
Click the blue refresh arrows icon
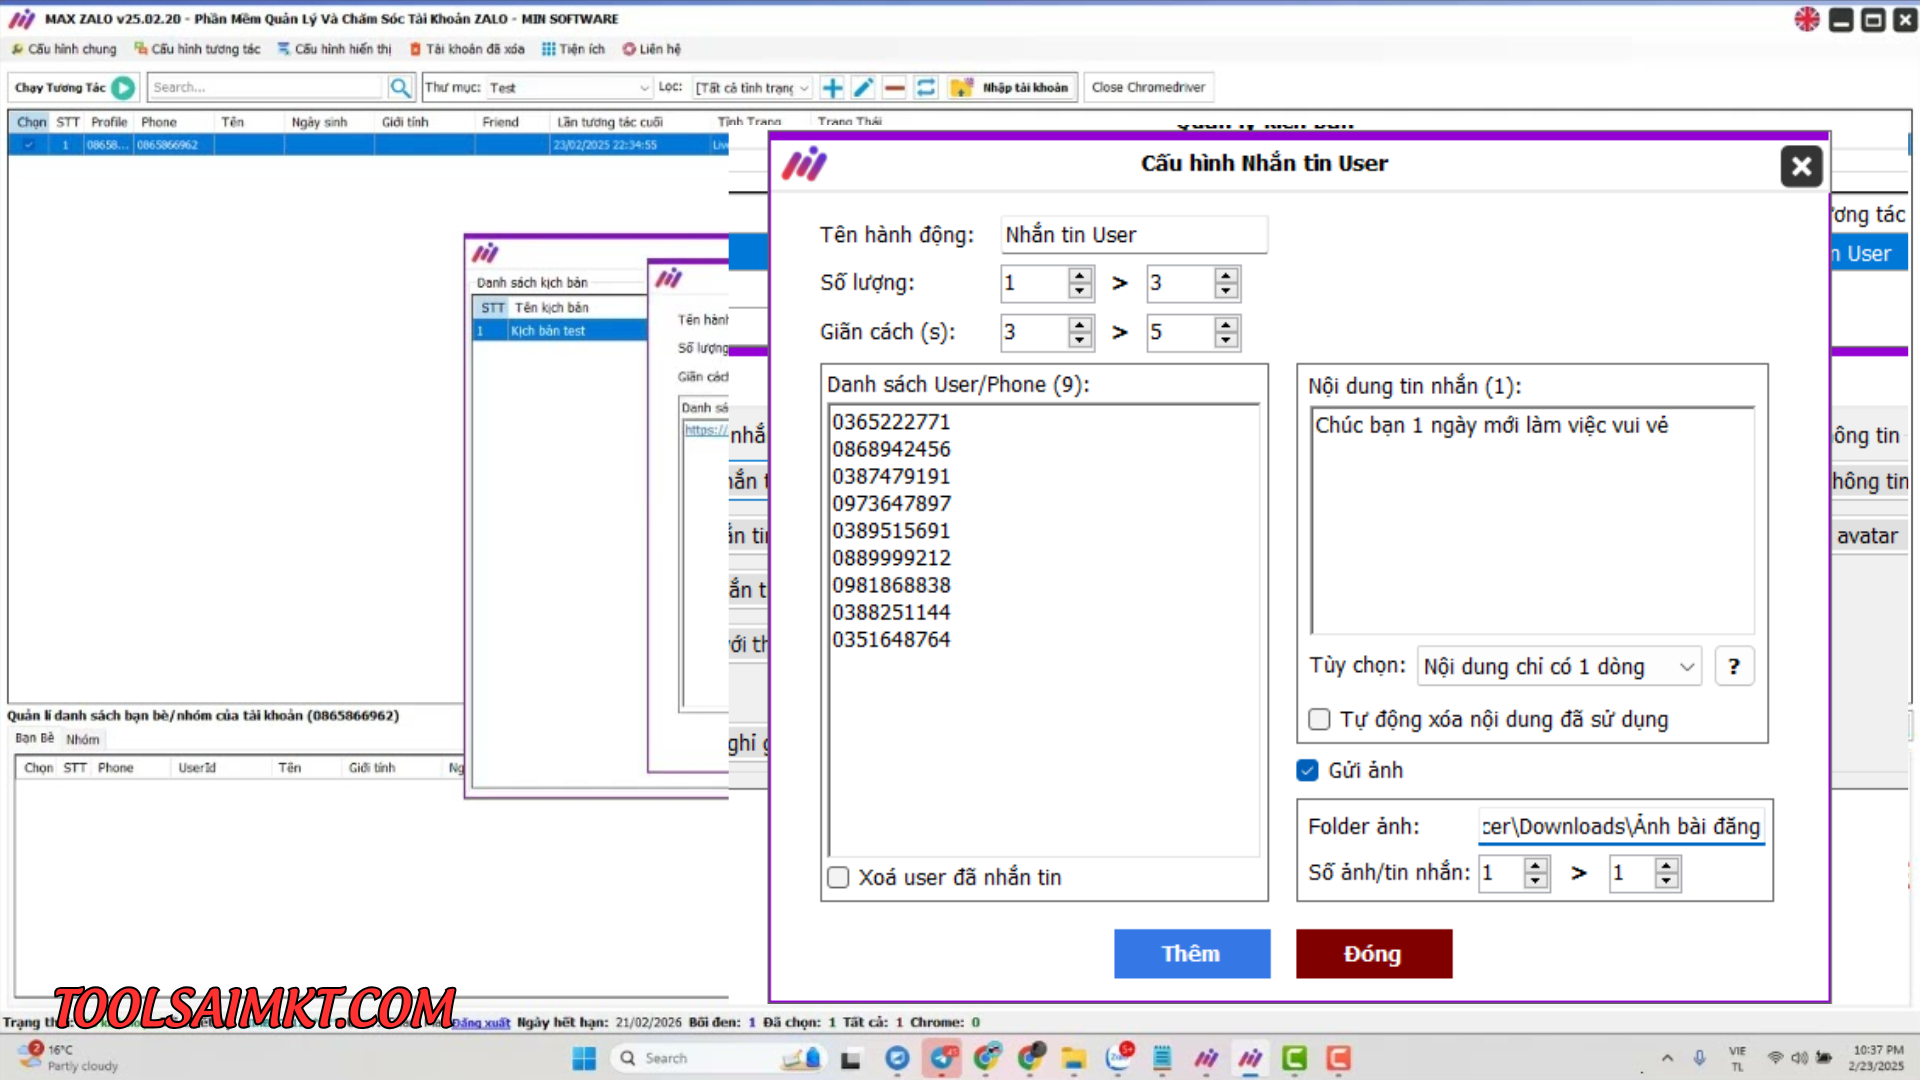click(926, 88)
